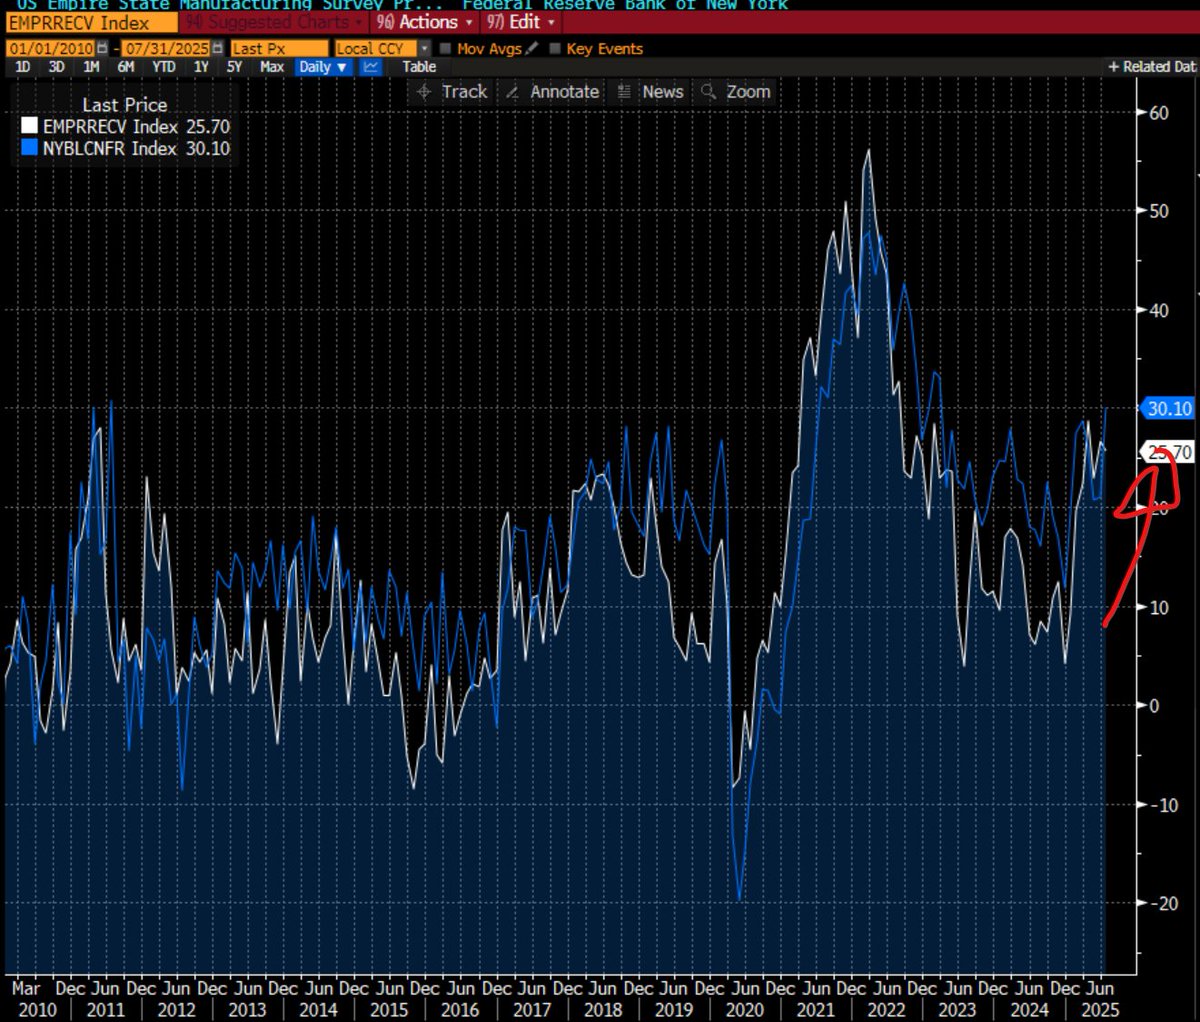Open the start date calendar picker
1200x1022 pixels.
[x=102, y=48]
